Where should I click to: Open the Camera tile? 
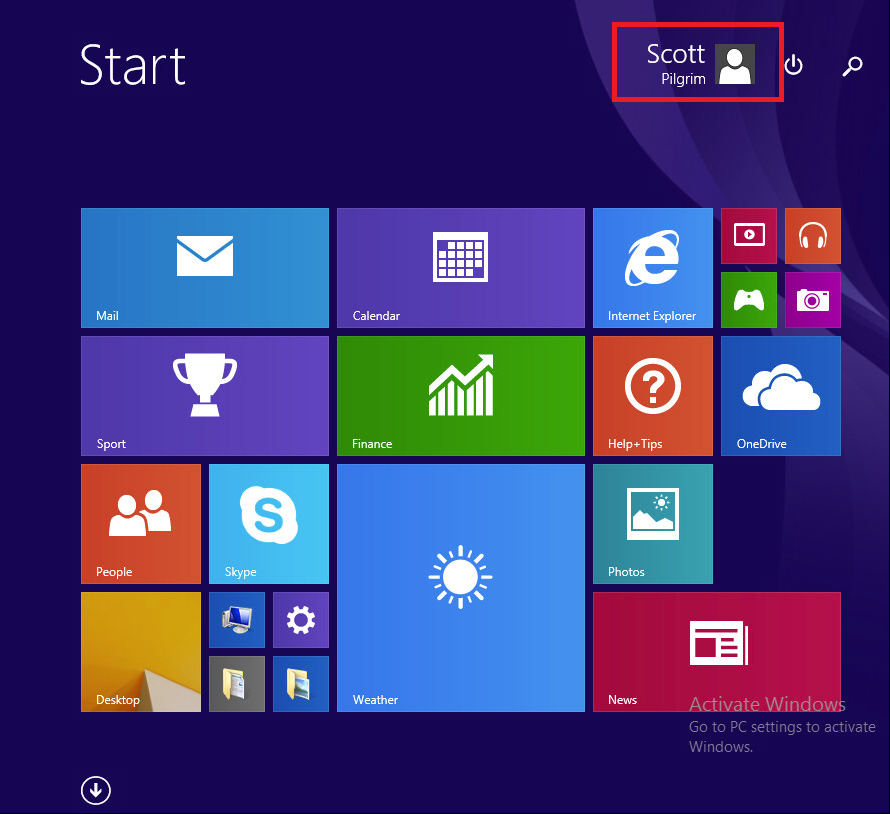[x=812, y=300]
